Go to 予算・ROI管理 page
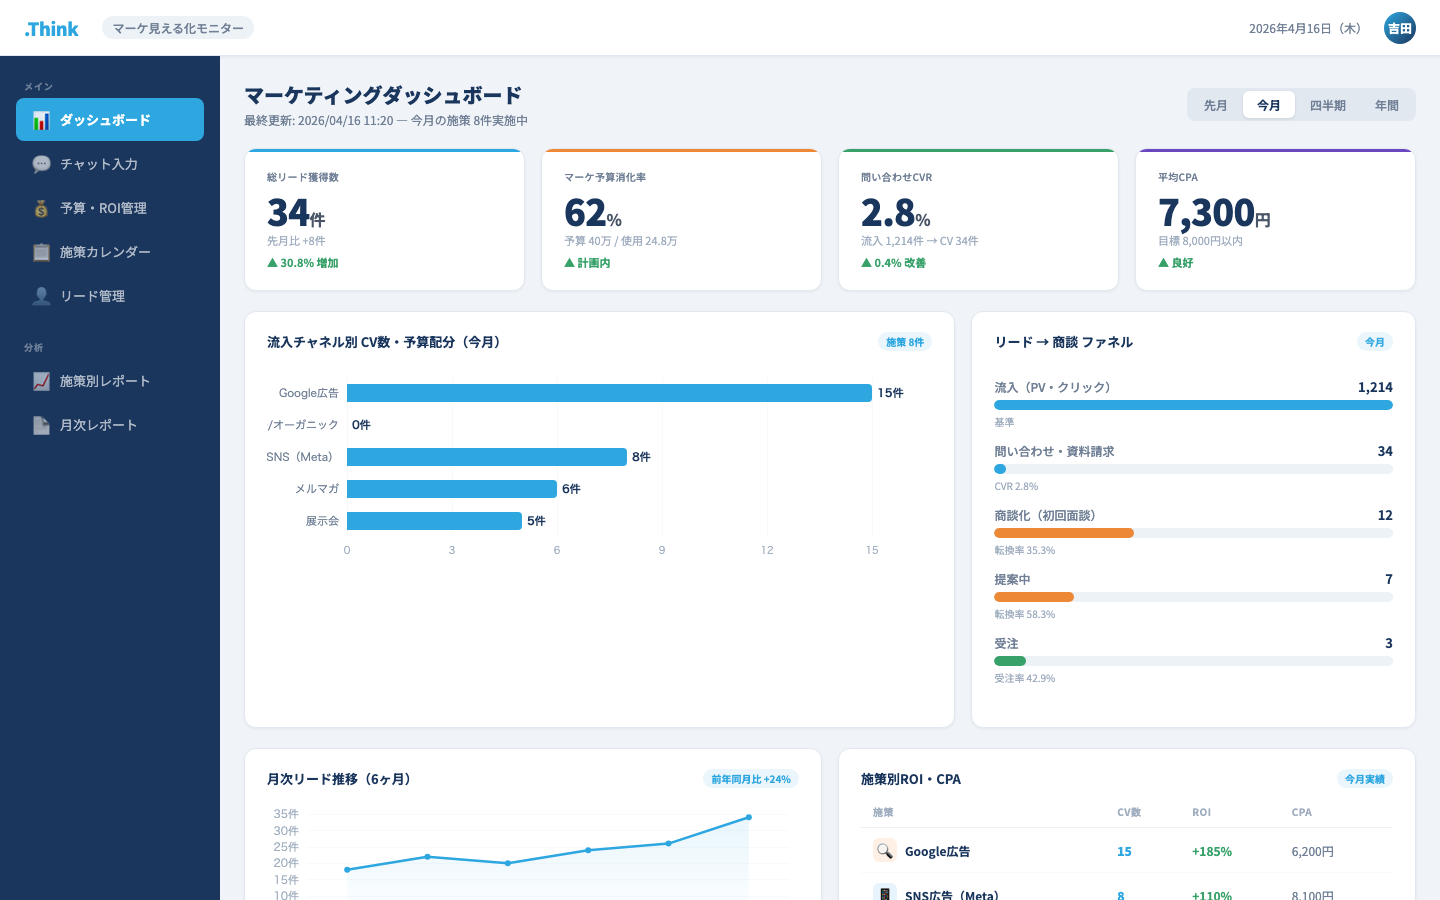Image resolution: width=1440 pixels, height=900 pixels. (x=110, y=208)
